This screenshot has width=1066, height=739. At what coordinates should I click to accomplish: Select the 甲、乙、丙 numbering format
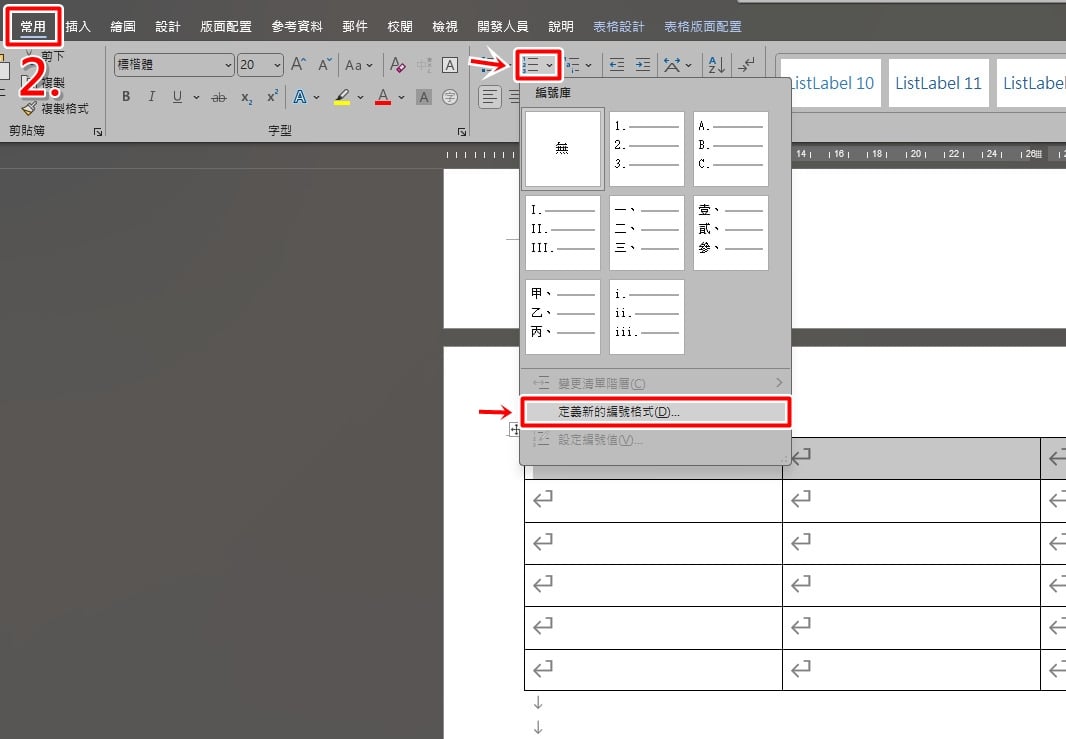coord(563,317)
